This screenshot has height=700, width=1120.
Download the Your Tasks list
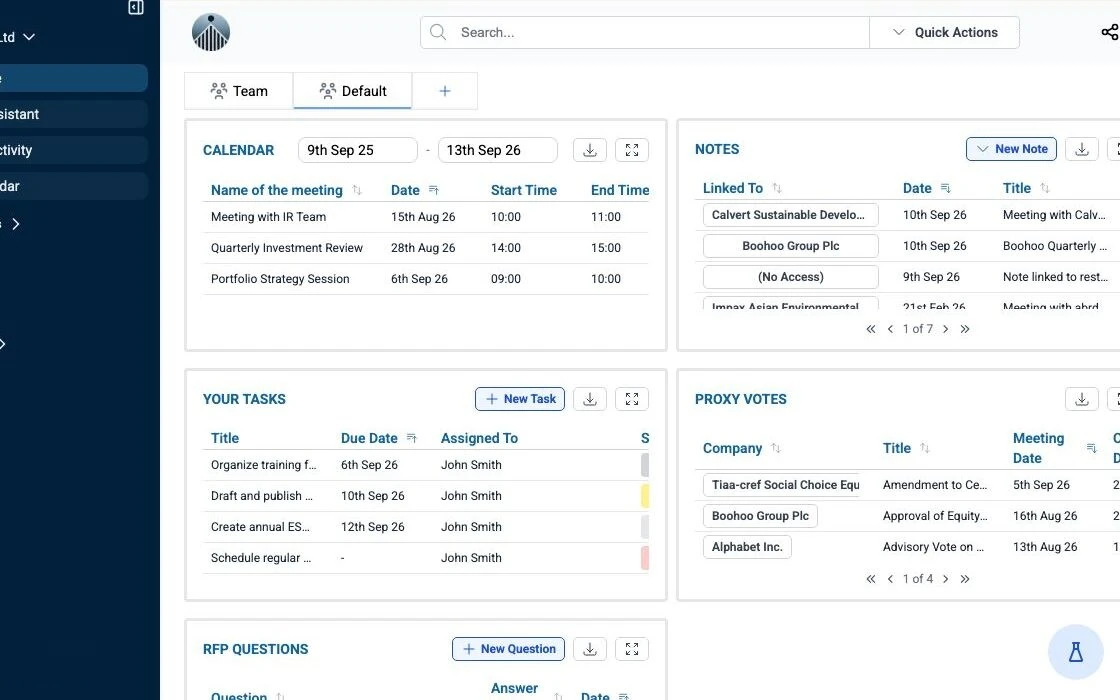[590, 399]
